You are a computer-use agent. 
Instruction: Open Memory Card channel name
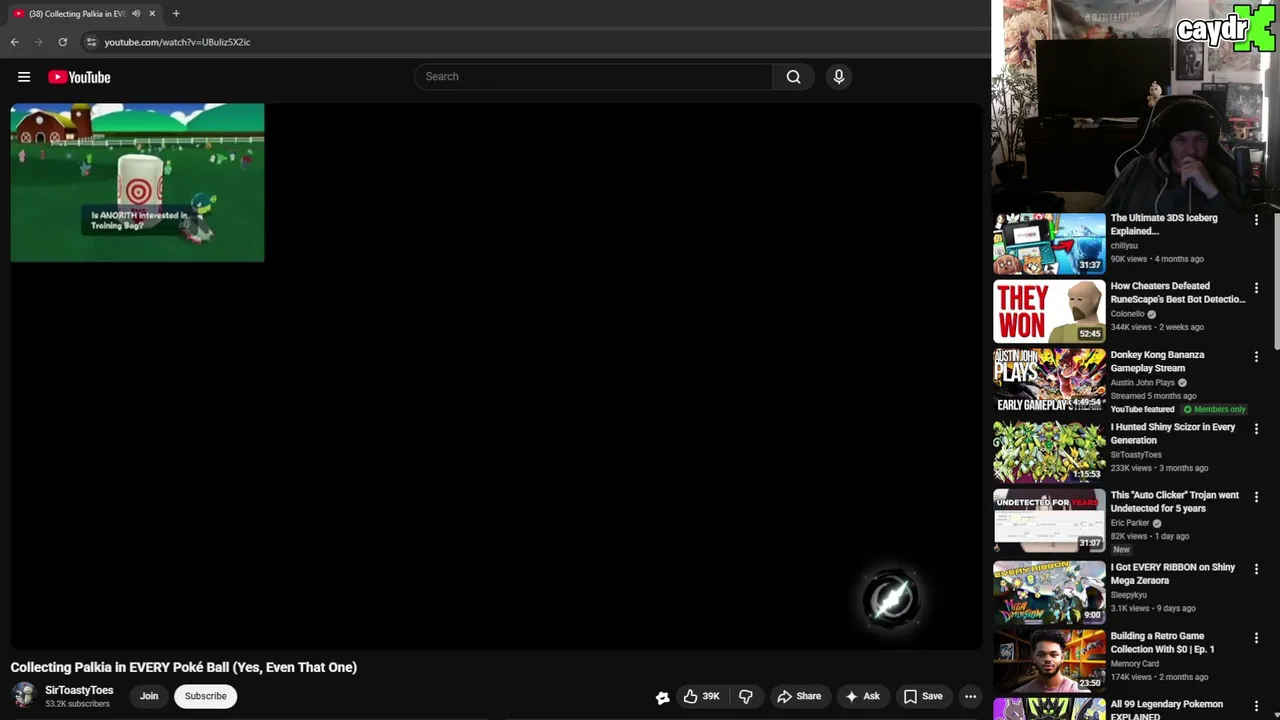(1135, 664)
